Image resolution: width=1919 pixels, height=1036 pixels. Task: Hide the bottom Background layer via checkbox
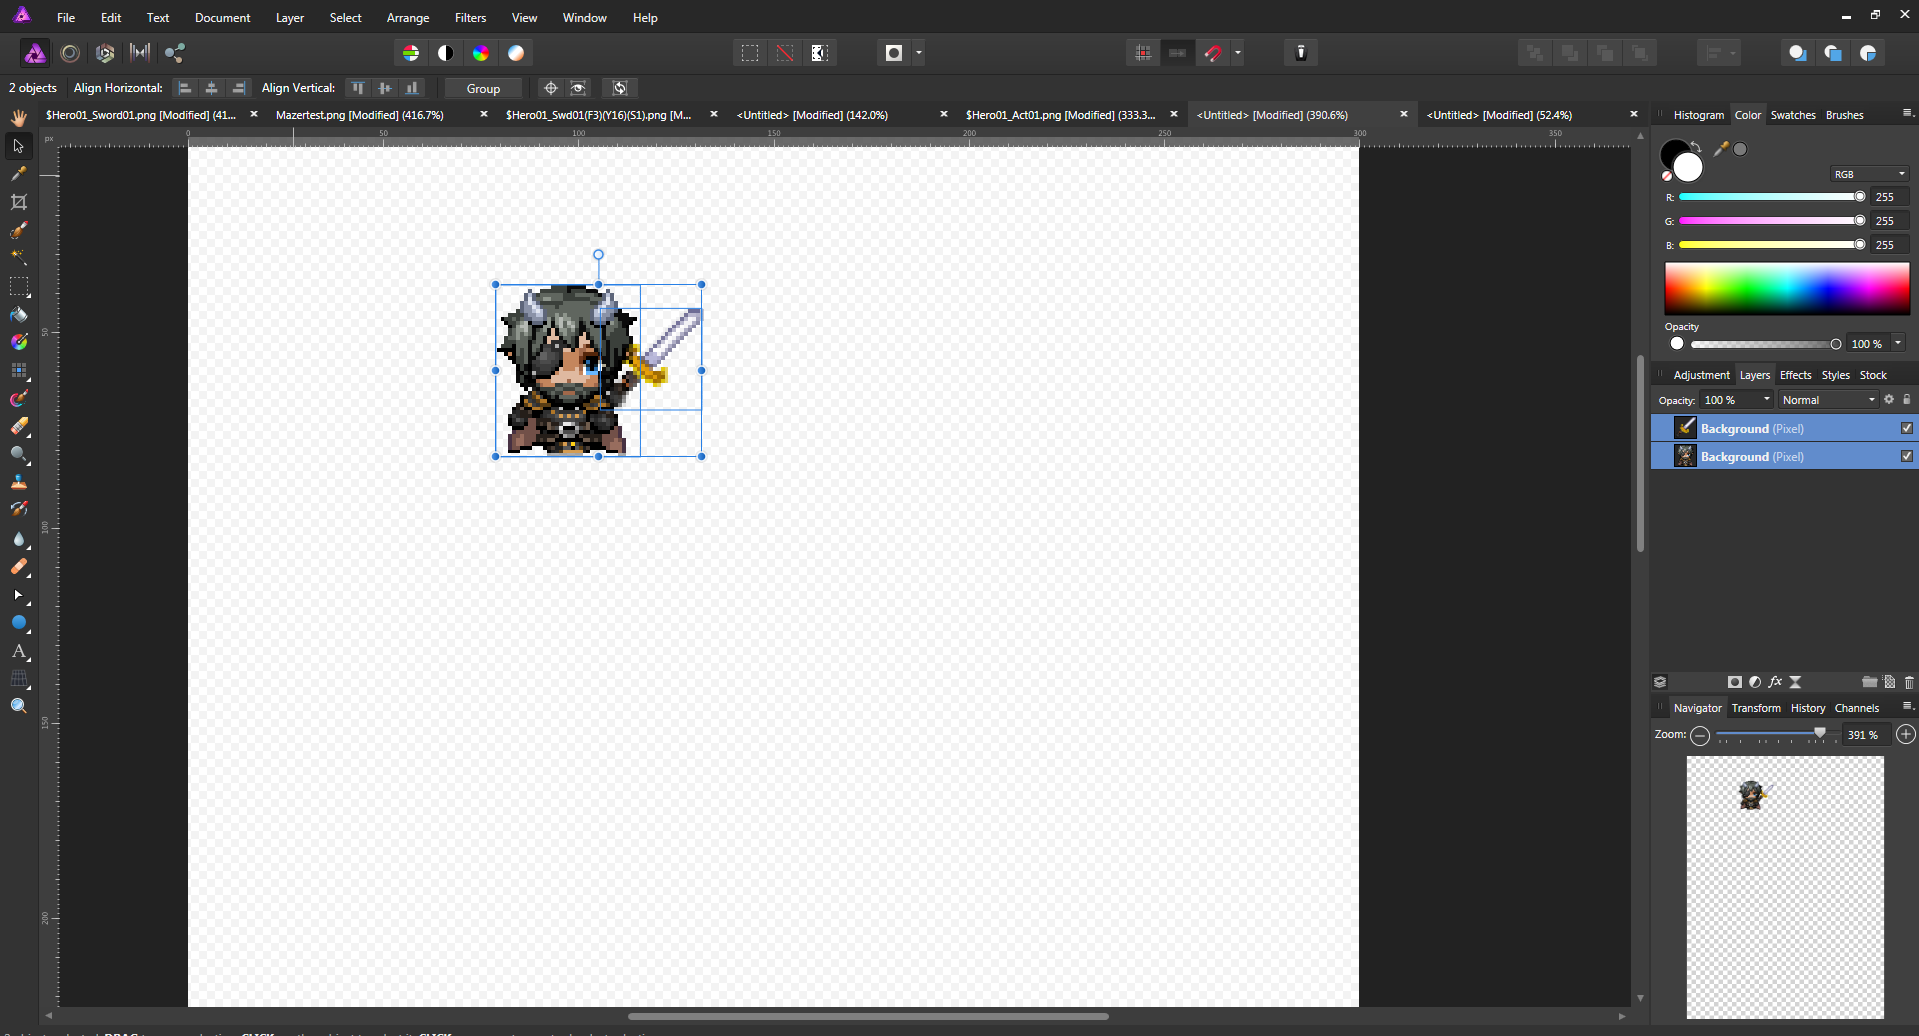coord(1907,456)
